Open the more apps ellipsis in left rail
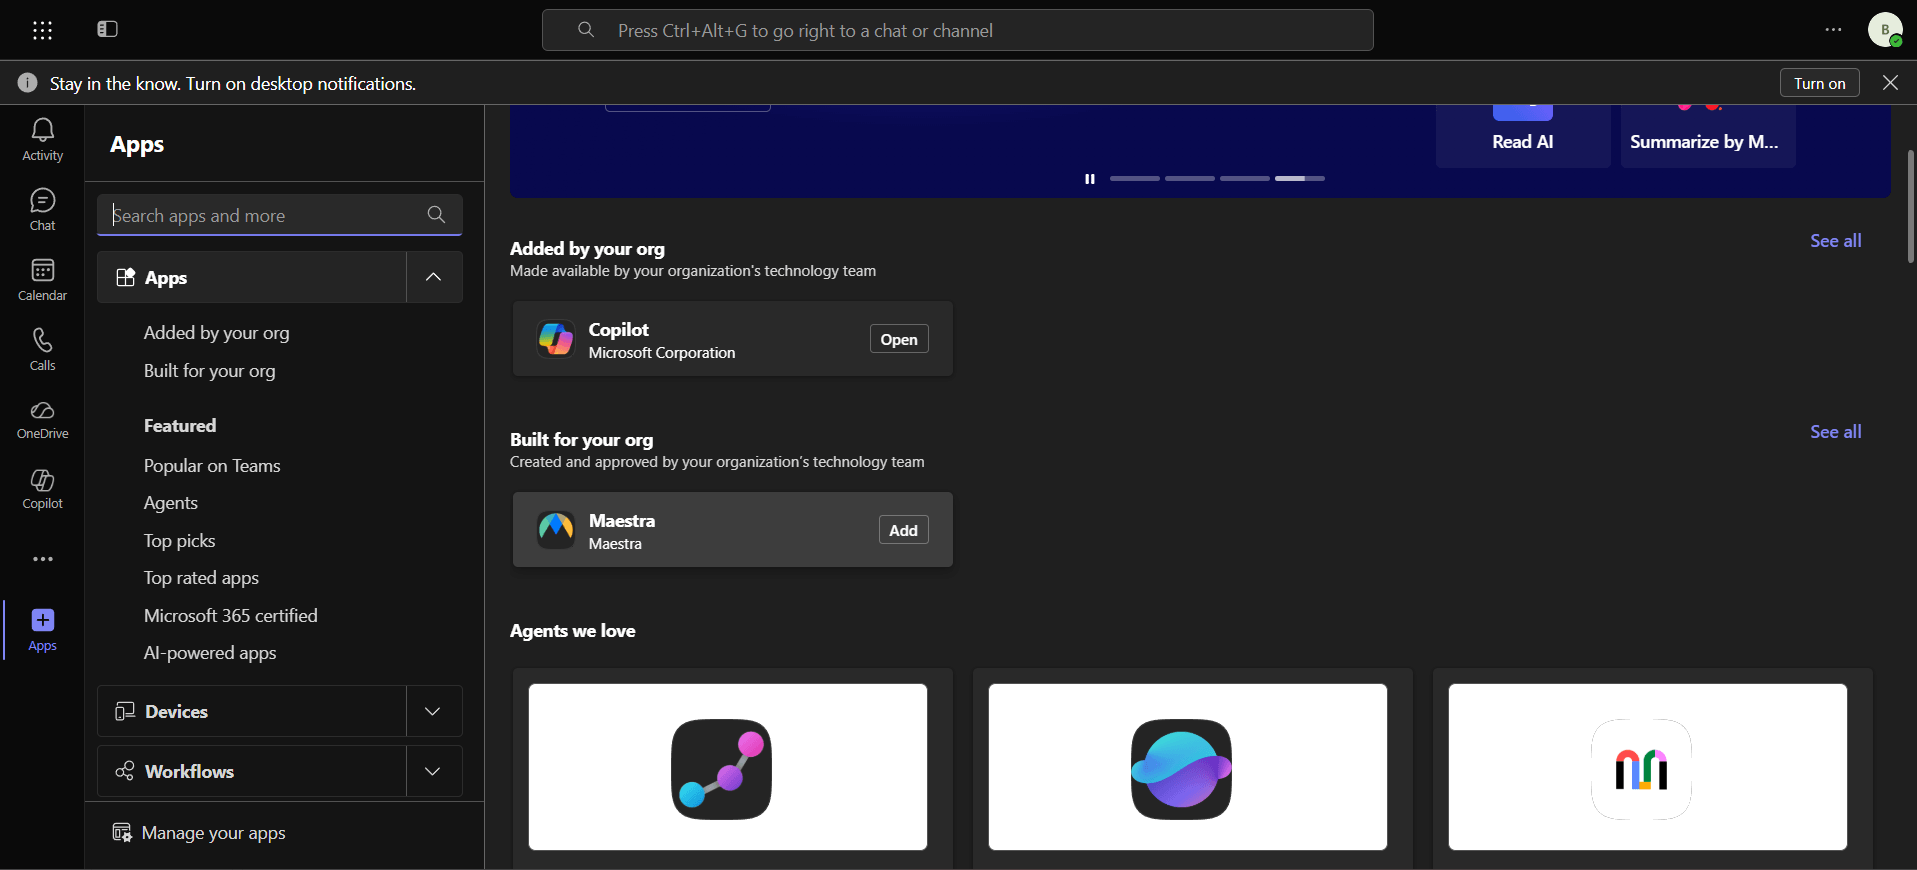Viewport: 1917px width, 870px height. 42,559
